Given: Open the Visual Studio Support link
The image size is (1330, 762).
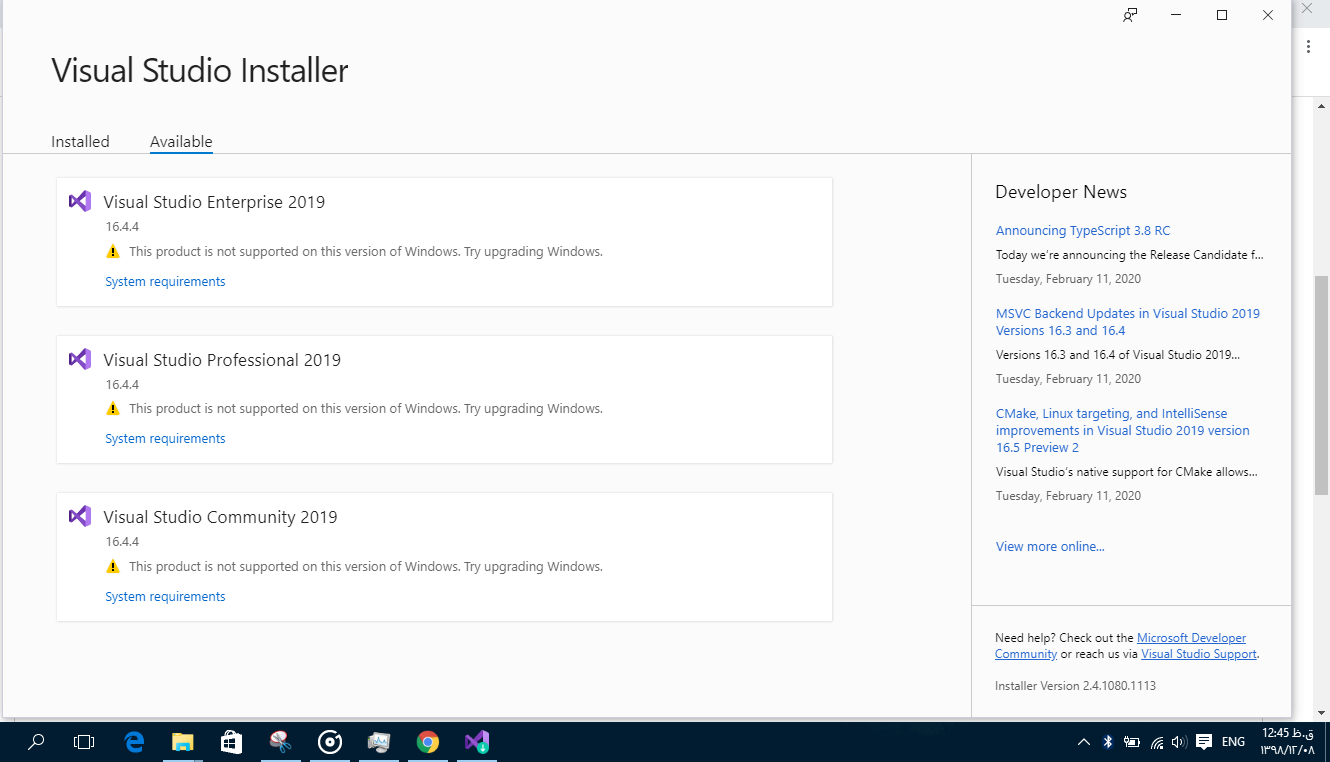Looking at the screenshot, I should 1198,654.
